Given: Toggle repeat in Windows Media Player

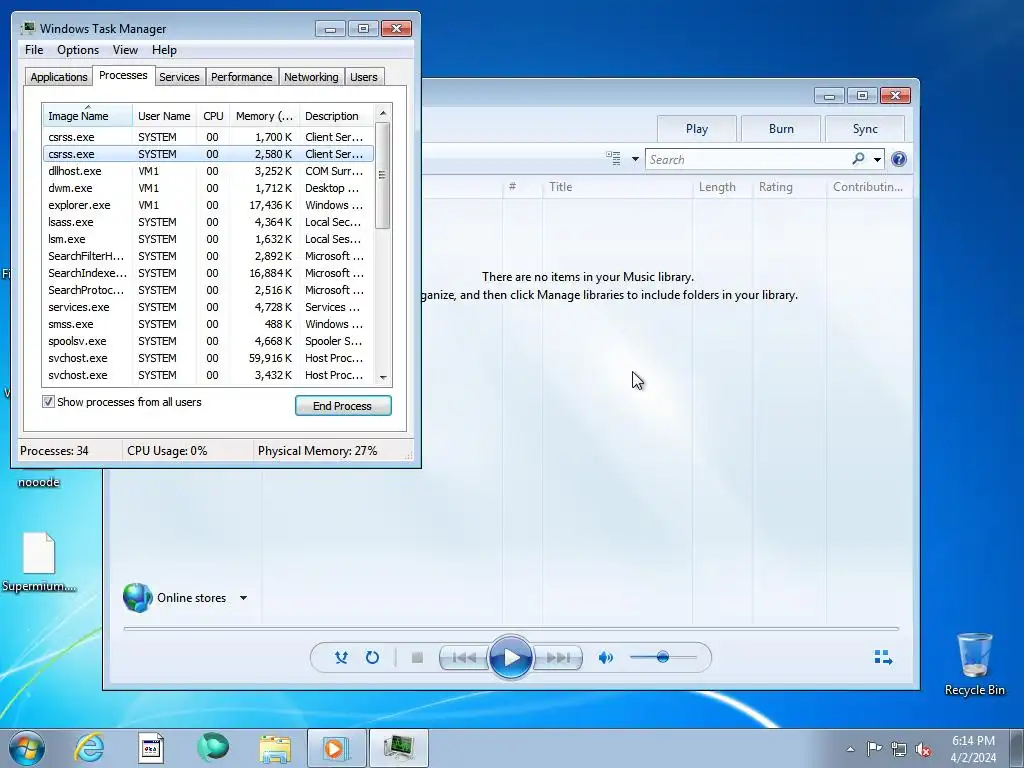Looking at the screenshot, I should 372,658.
